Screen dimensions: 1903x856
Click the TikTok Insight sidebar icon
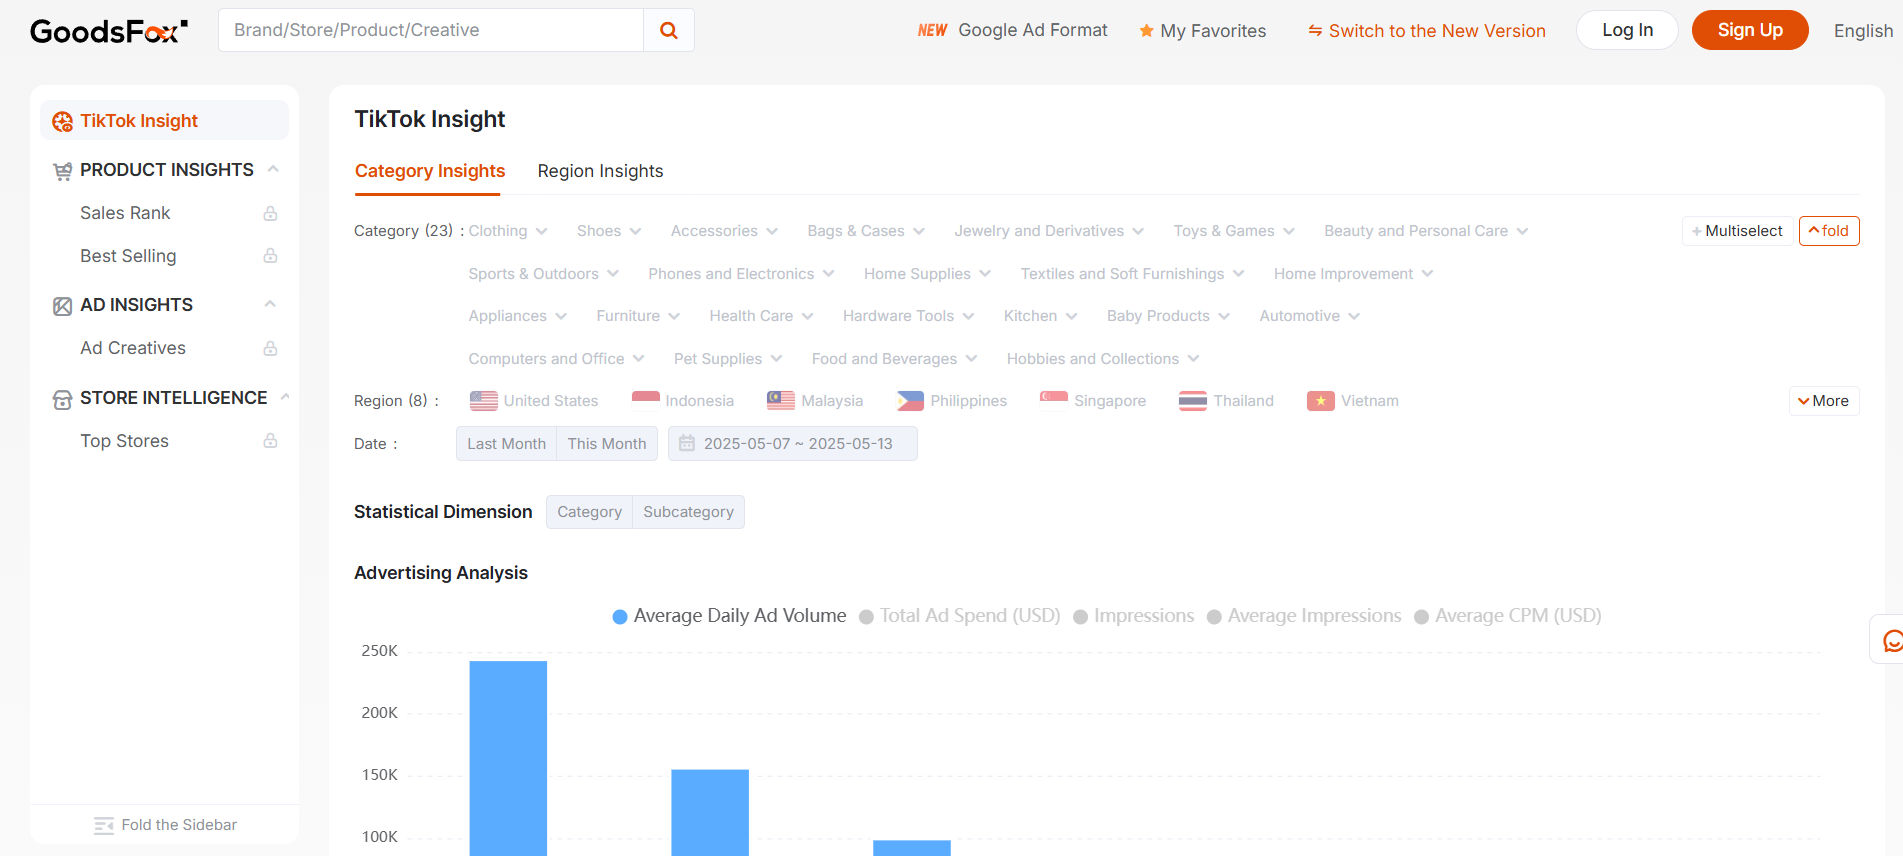click(62, 121)
